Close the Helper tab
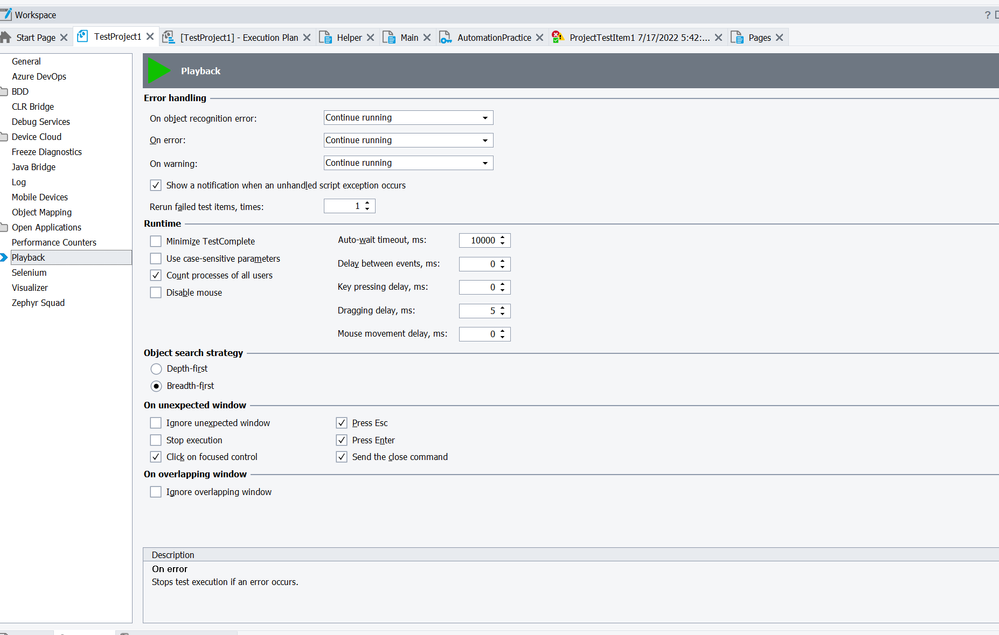This screenshot has height=635, width=999. click(x=370, y=37)
